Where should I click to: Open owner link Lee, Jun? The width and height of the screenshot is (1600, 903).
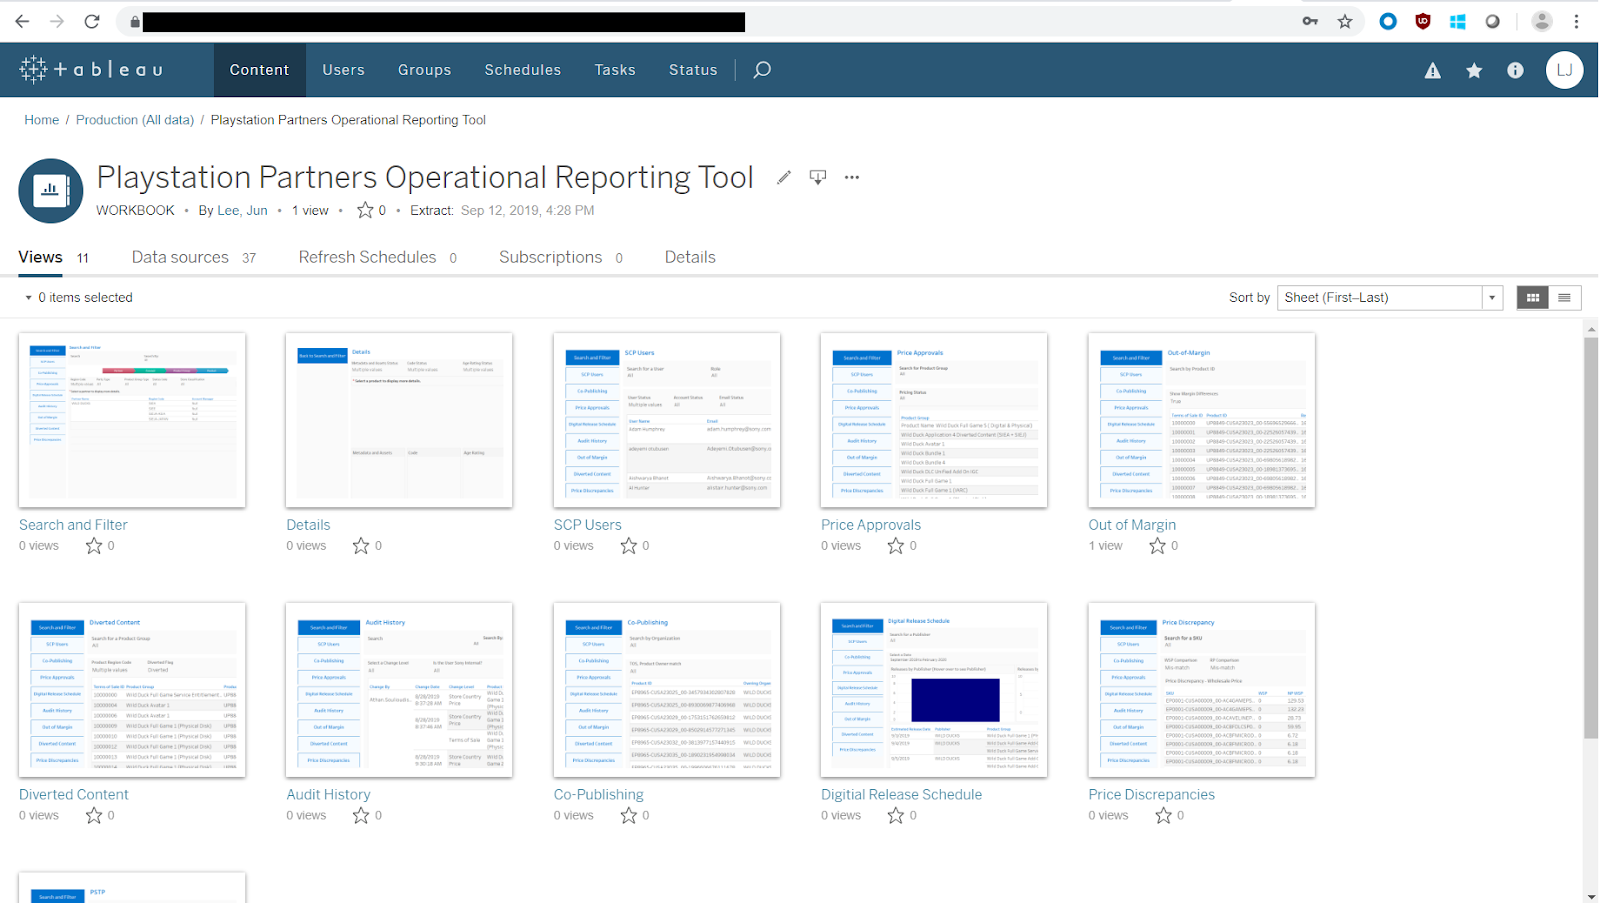point(242,210)
